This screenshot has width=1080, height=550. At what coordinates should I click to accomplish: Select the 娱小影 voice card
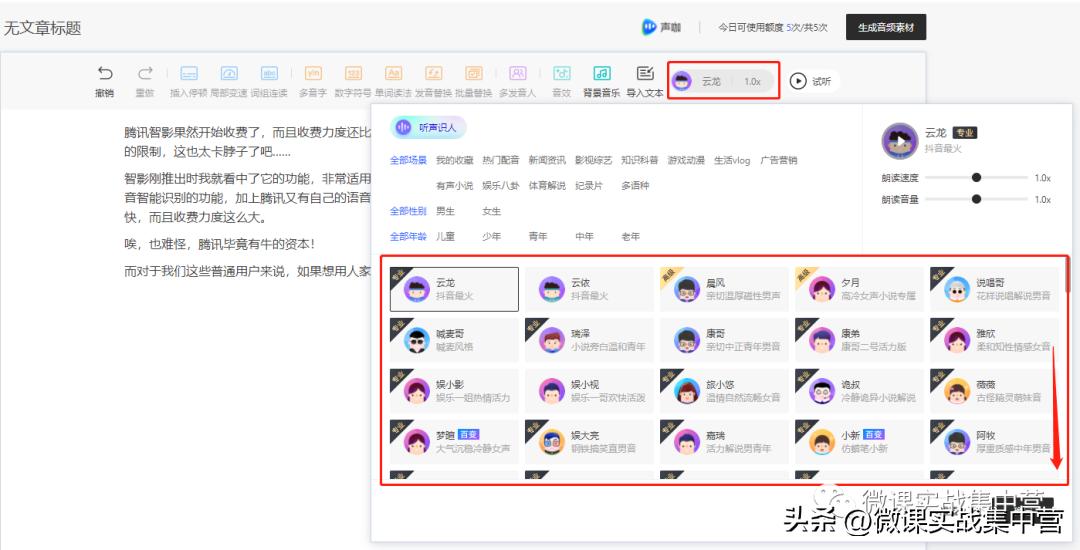point(454,391)
